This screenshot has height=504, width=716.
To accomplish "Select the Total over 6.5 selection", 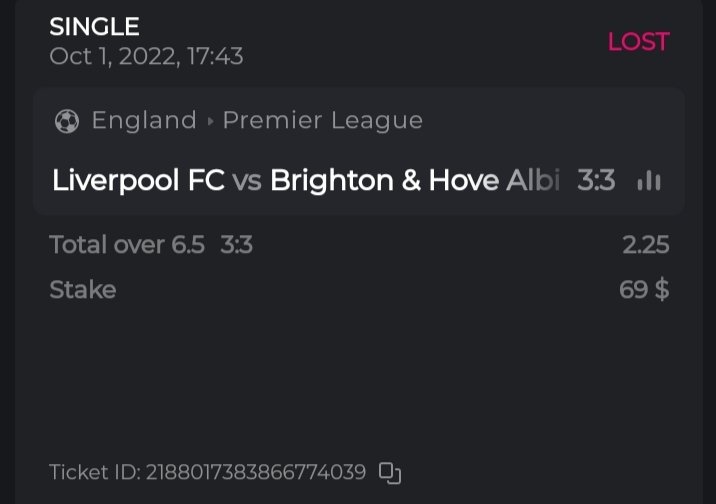I will [127, 244].
